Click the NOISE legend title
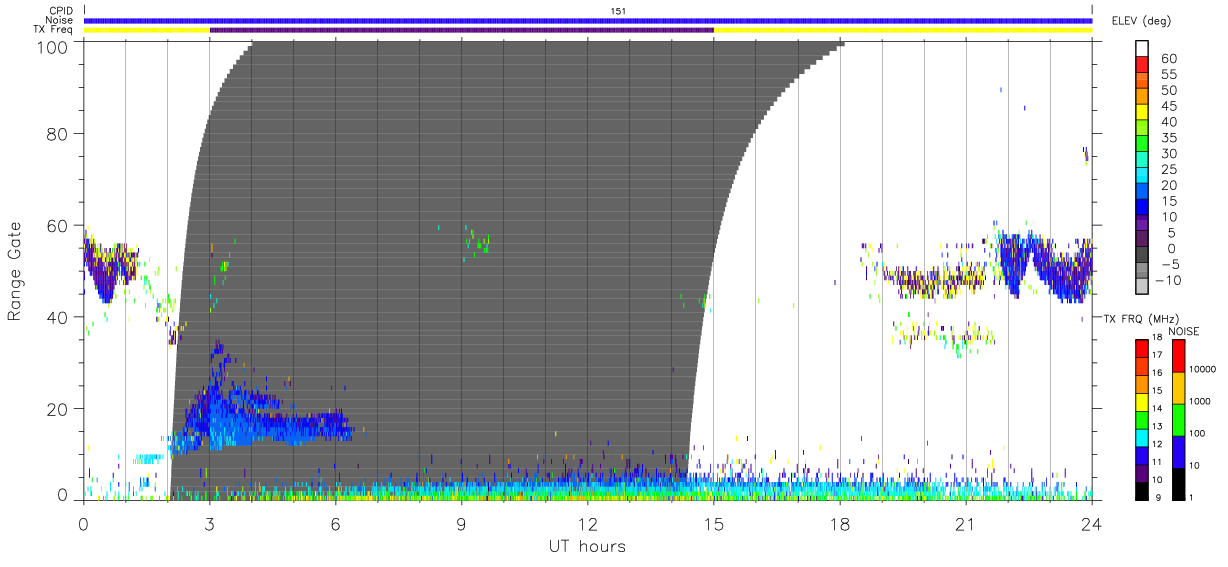 click(1184, 331)
